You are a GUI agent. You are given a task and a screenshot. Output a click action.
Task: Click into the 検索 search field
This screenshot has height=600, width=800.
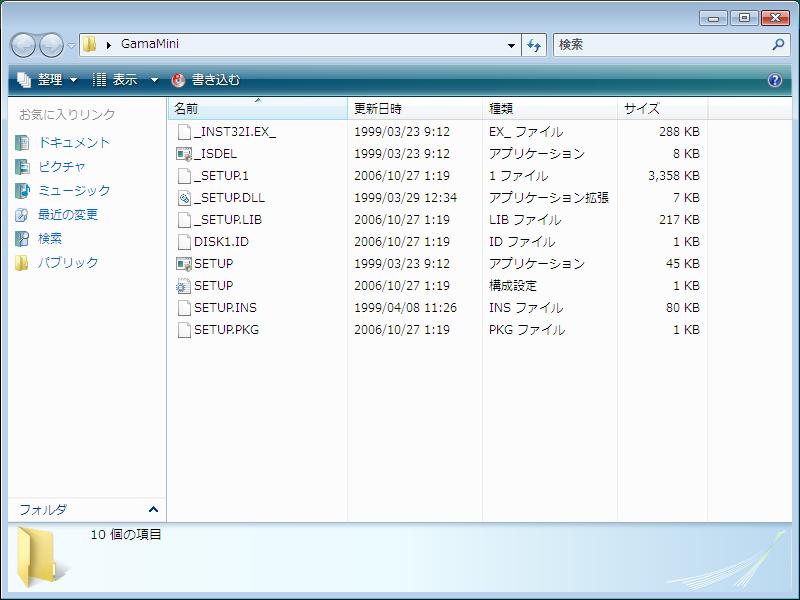coord(660,45)
